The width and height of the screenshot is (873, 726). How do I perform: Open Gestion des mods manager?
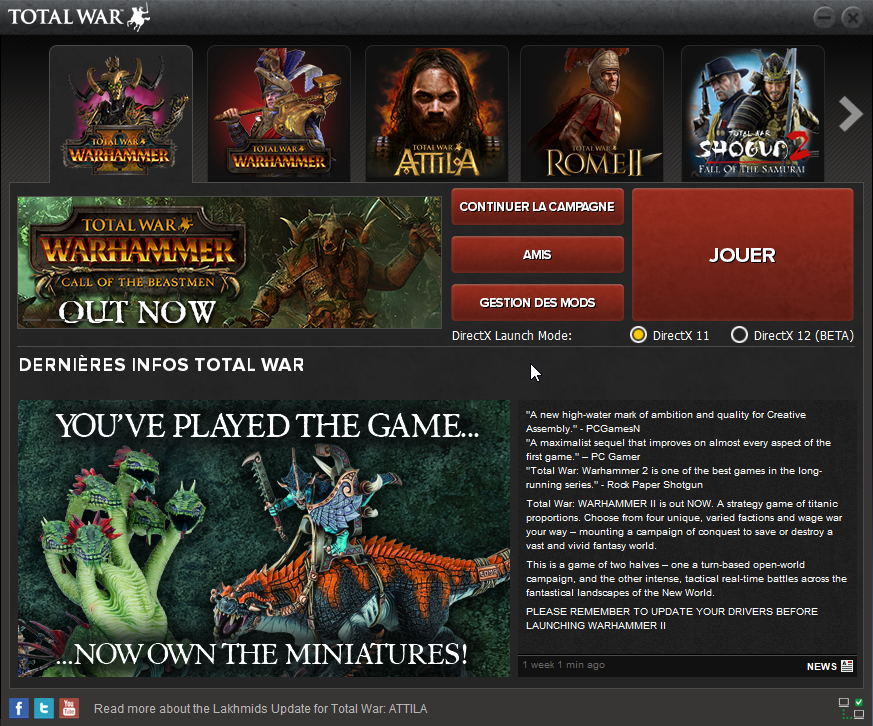pyautogui.click(x=537, y=302)
